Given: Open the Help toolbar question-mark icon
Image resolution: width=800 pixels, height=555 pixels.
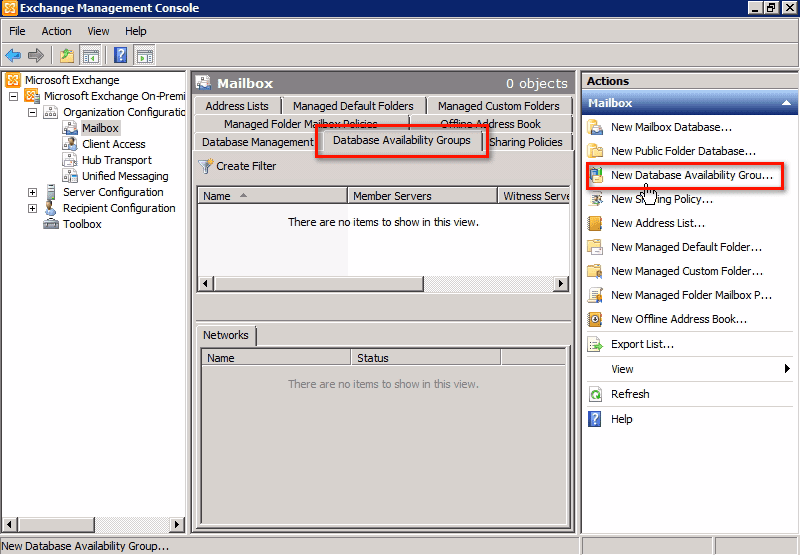Looking at the screenshot, I should click(120, 55).
